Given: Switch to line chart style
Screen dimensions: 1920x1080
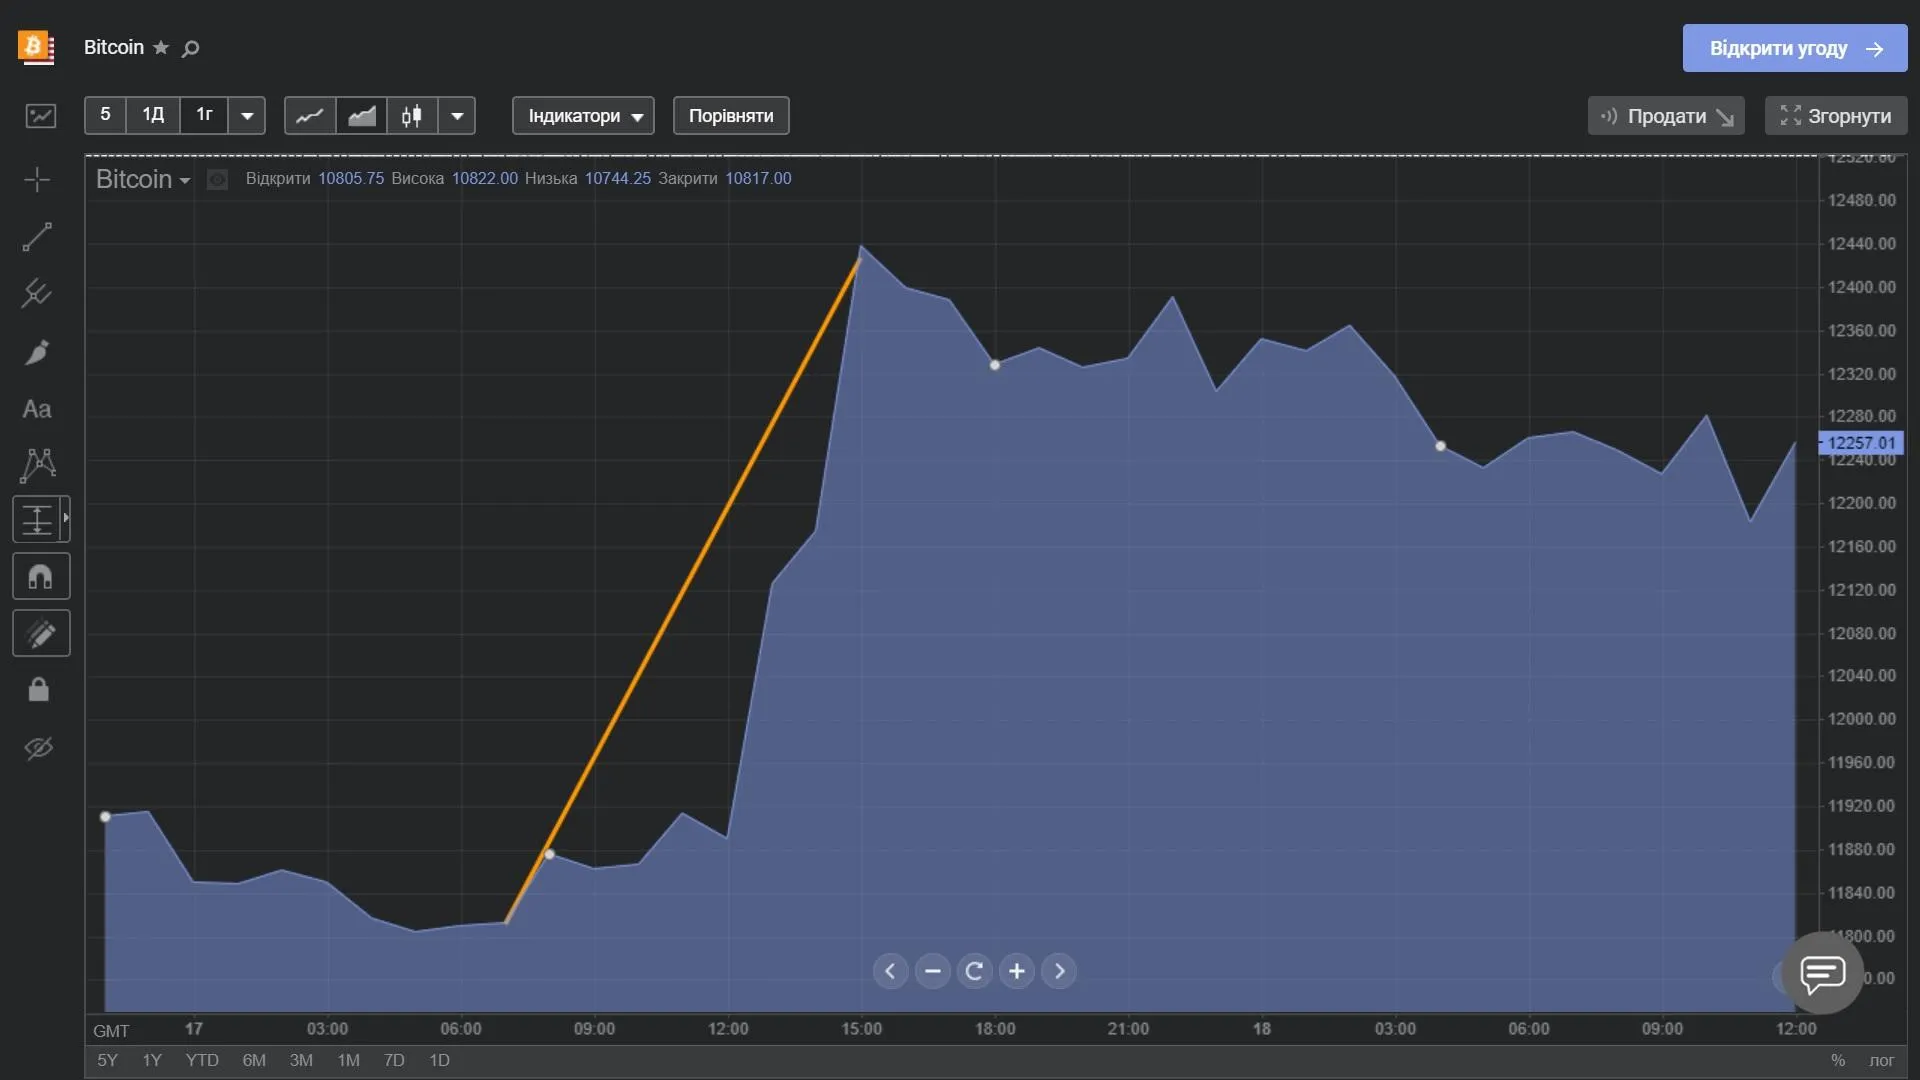Looking at the screenshot, I should pos(310,115).
